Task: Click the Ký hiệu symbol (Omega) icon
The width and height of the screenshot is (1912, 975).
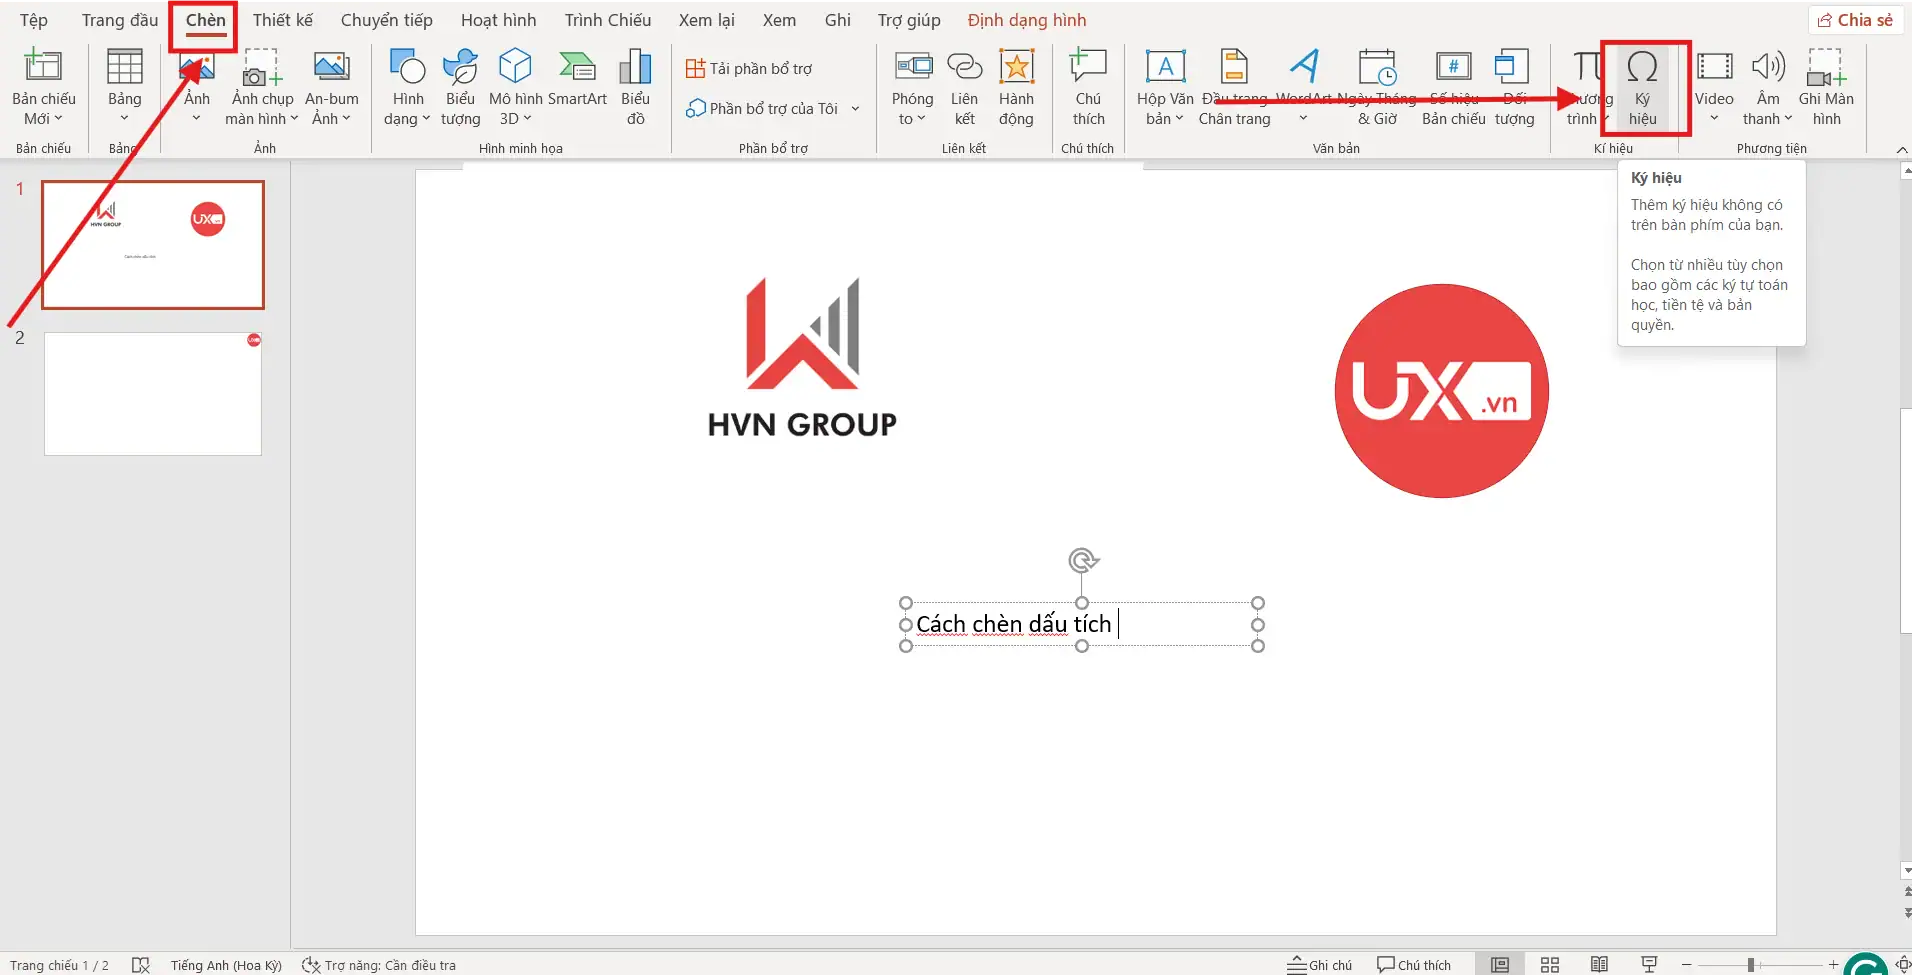Action: [x=1642, y=67]
